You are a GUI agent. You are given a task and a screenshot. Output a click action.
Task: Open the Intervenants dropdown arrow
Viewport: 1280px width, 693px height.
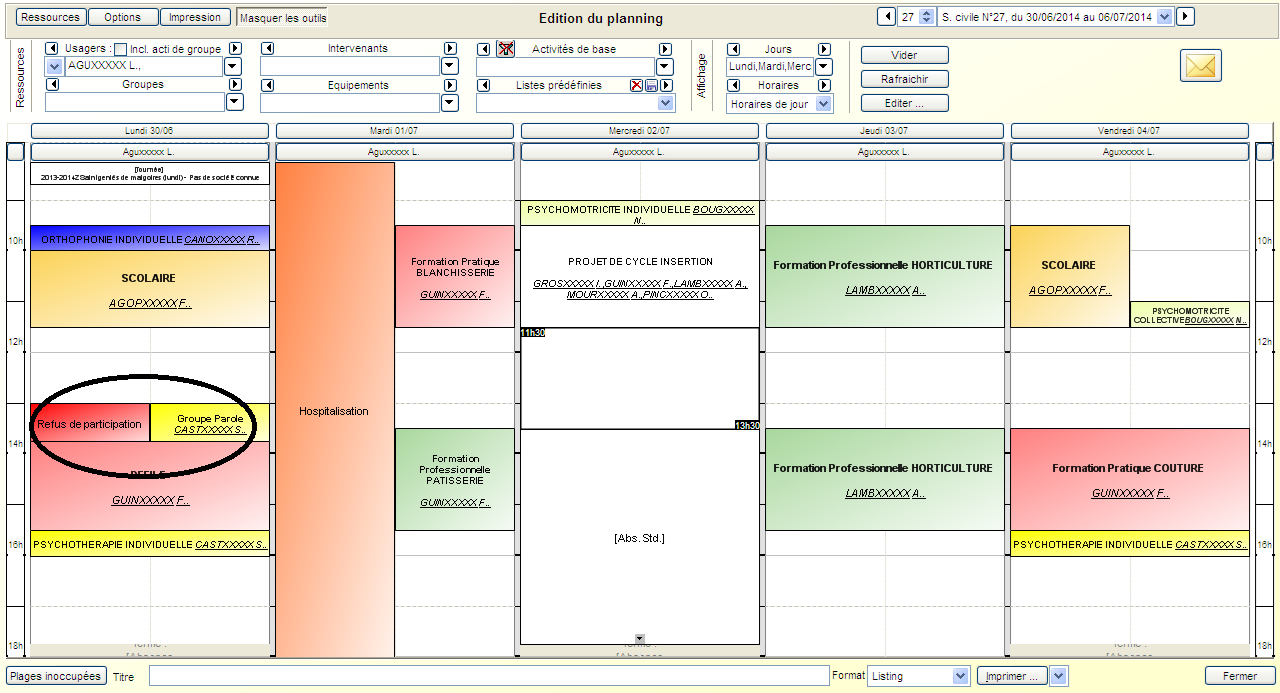(450, 66)
